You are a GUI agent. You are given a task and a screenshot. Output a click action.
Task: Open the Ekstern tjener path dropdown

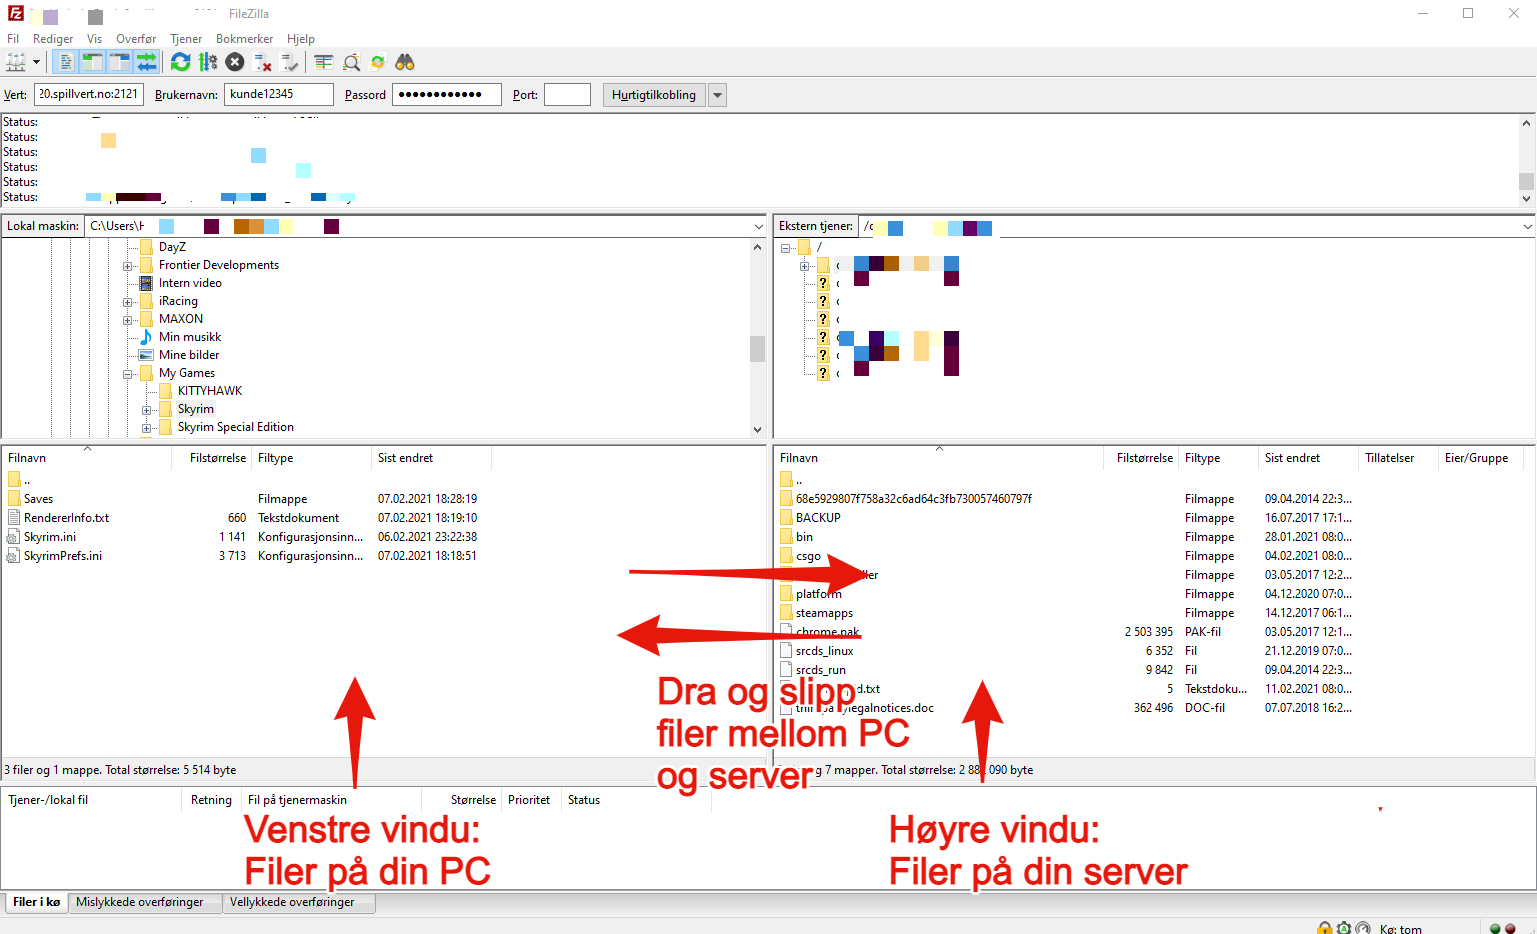[x=1527, y=226]
